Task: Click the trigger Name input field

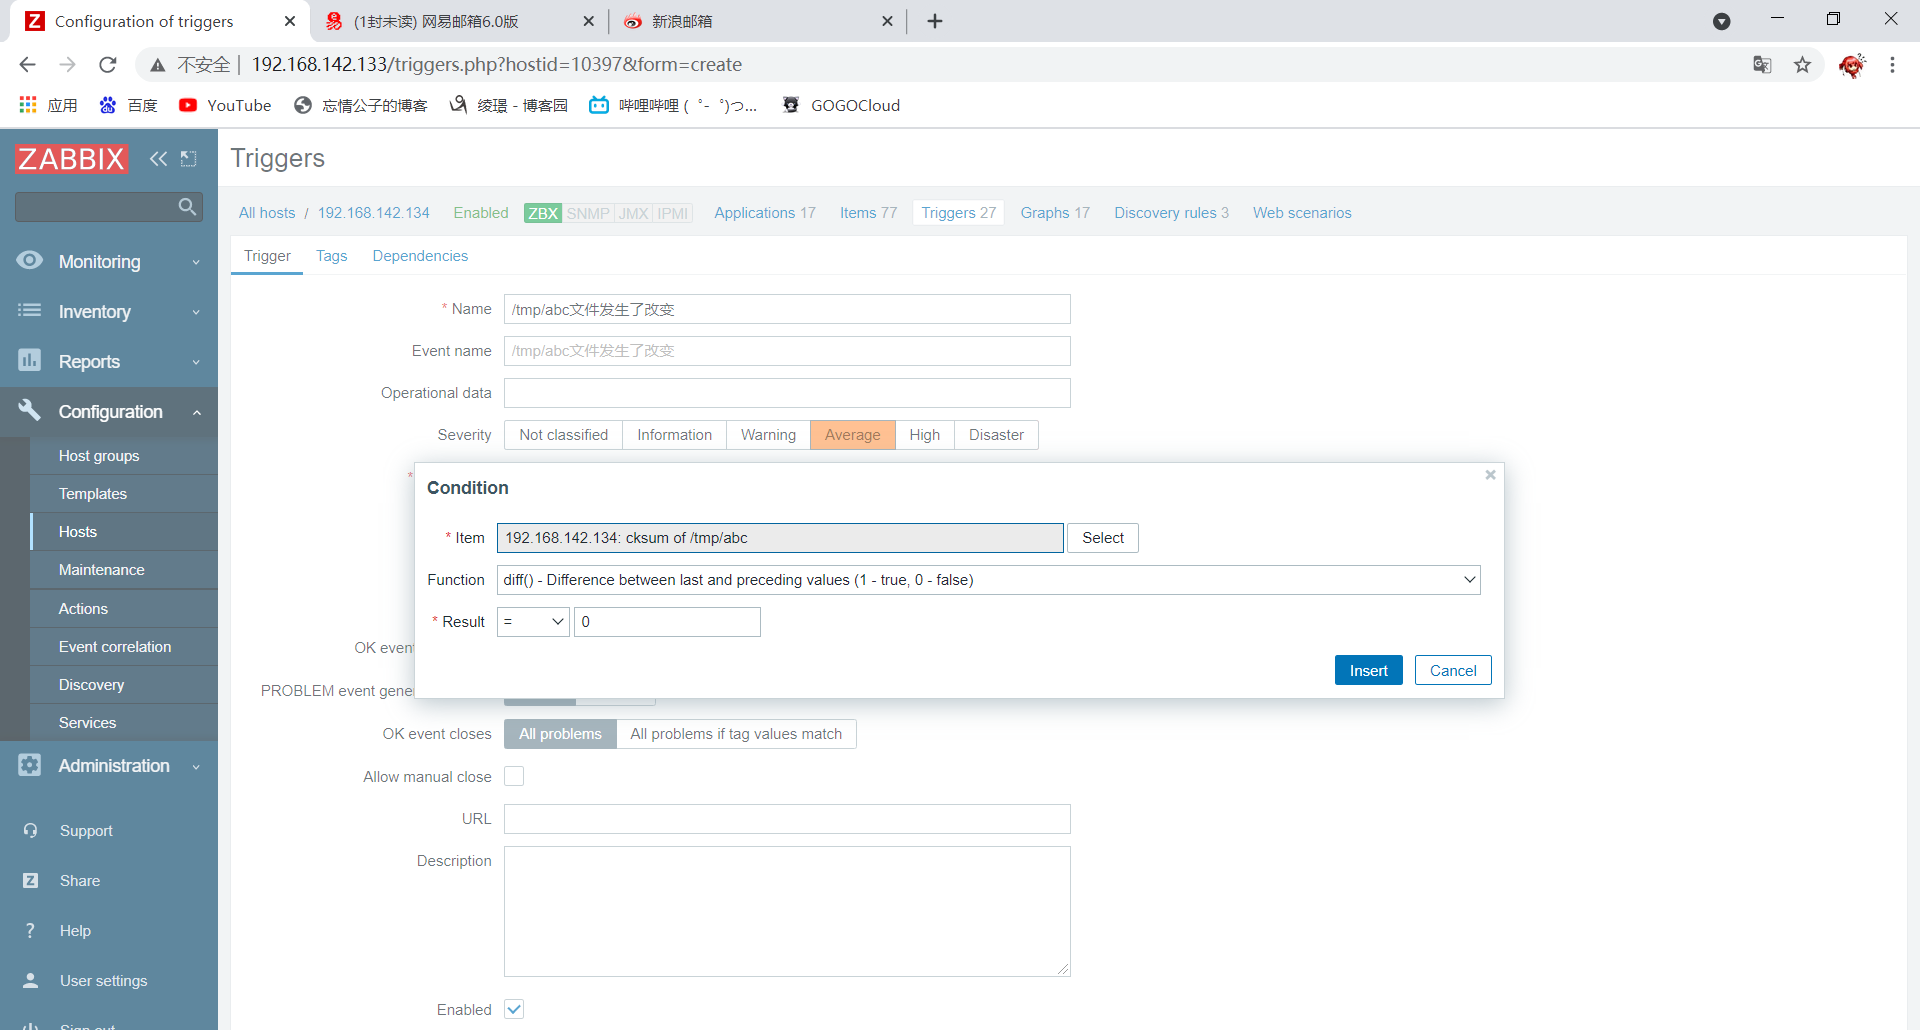Action: pos(787,309)
